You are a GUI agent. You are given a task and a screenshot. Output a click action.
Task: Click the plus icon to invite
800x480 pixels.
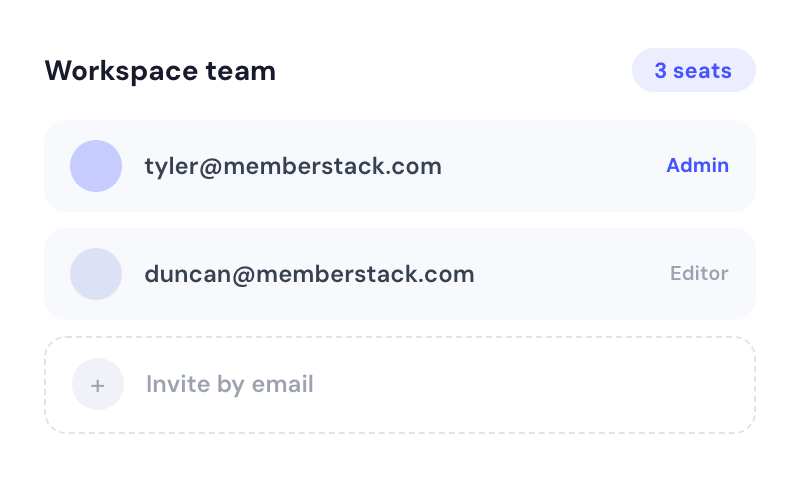(97, 384)
